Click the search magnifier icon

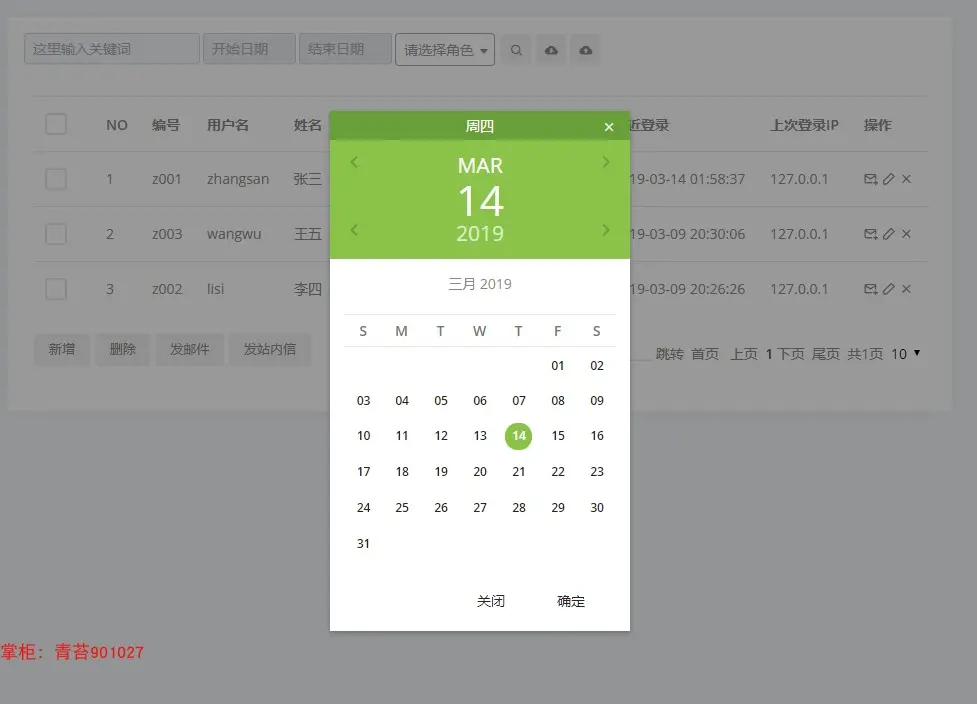517,50
